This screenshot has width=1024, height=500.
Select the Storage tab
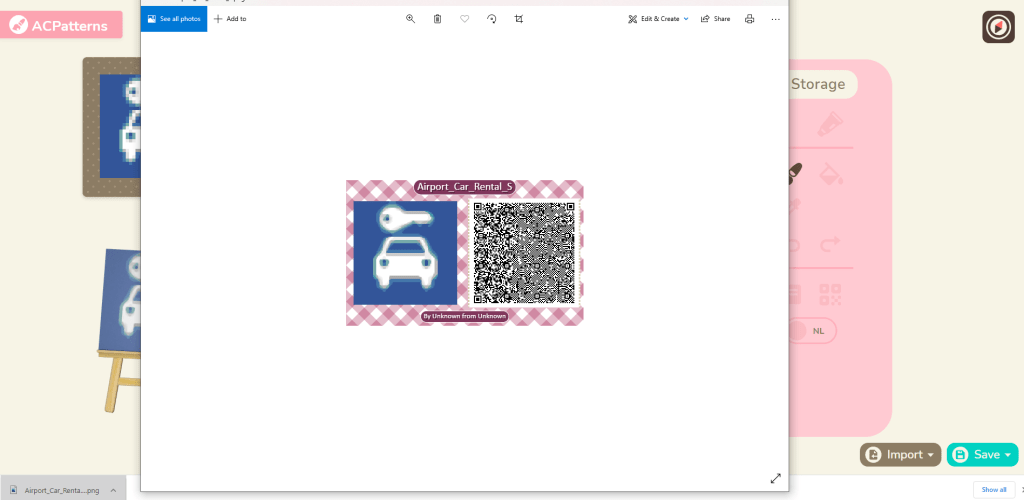[817, 85]
